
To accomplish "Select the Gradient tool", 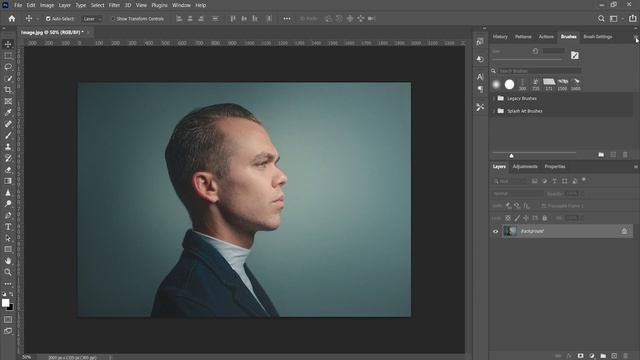I will pyautogui.click(x=8, y=181).
